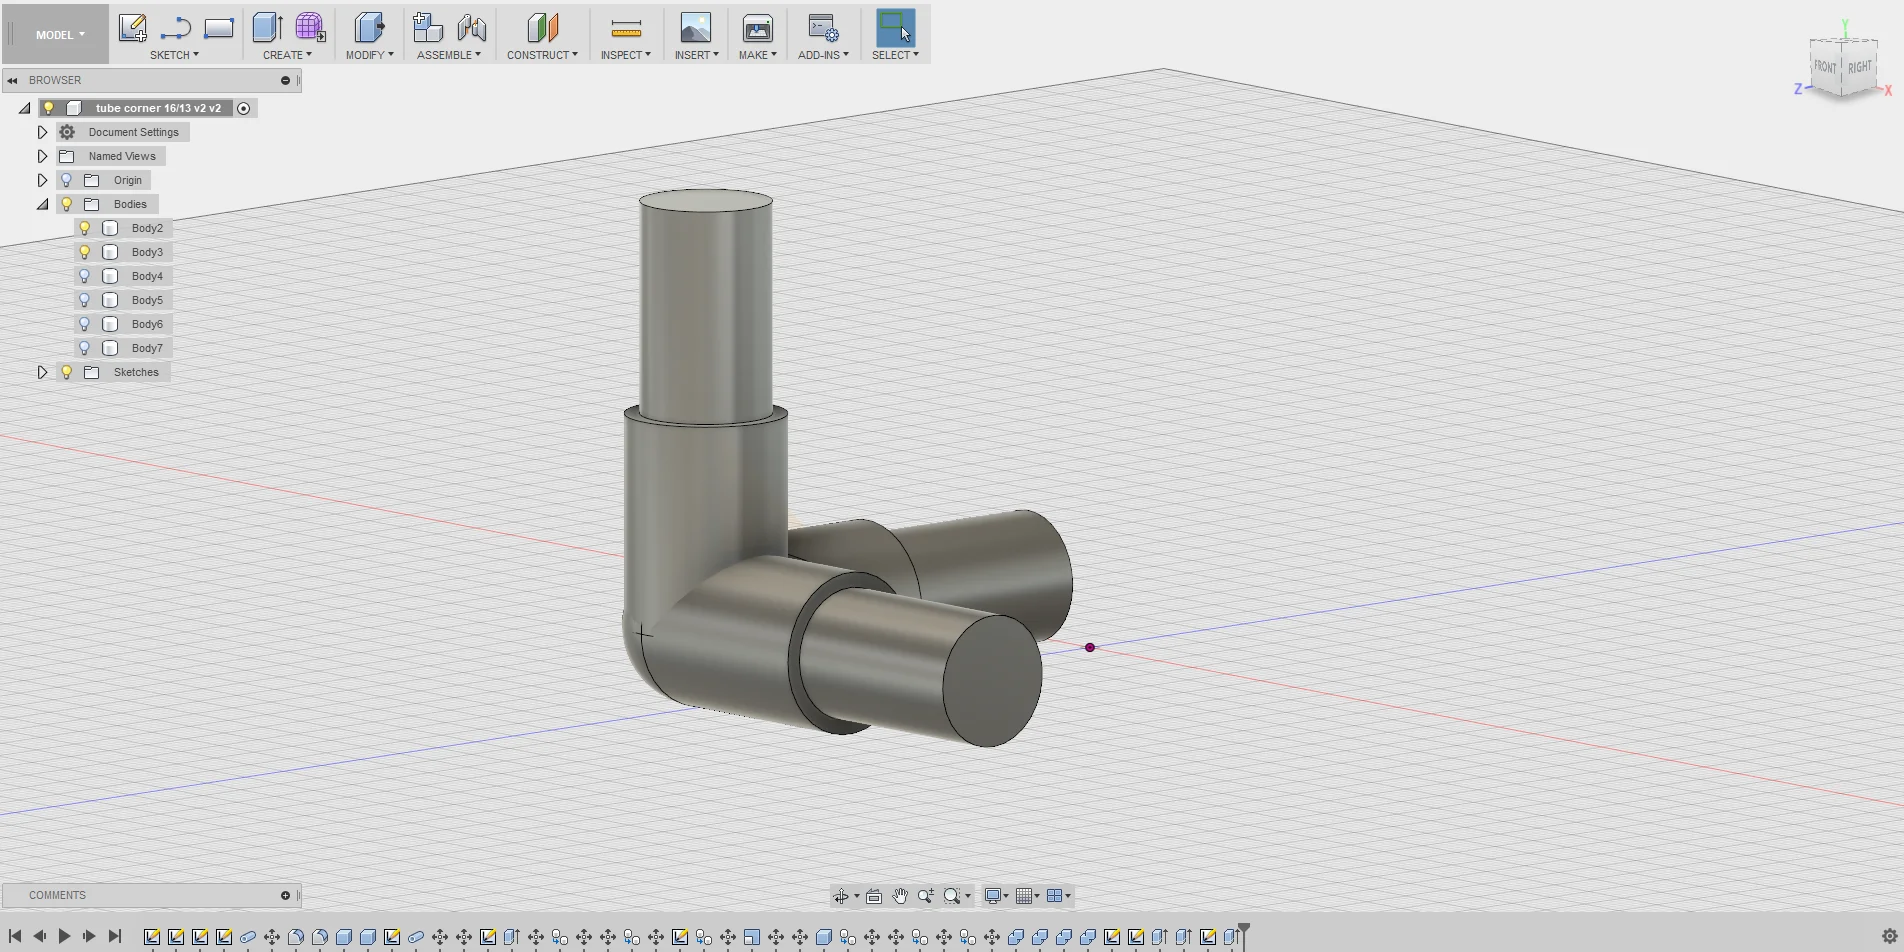Expand the Document Settings node
1904x952 pixels.
[x=42, y=132]
